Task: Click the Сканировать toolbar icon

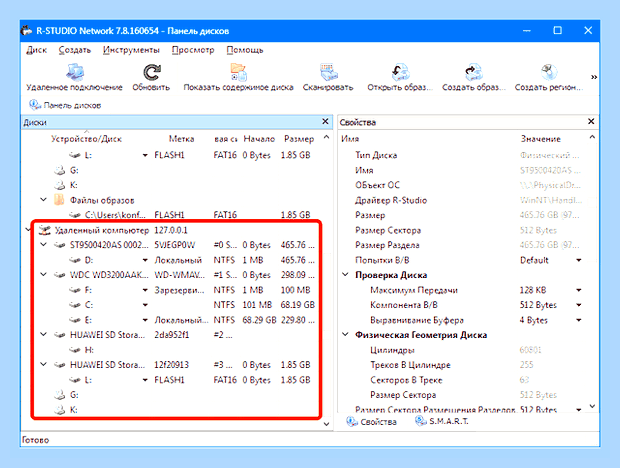Action: (x=328, y=72)
